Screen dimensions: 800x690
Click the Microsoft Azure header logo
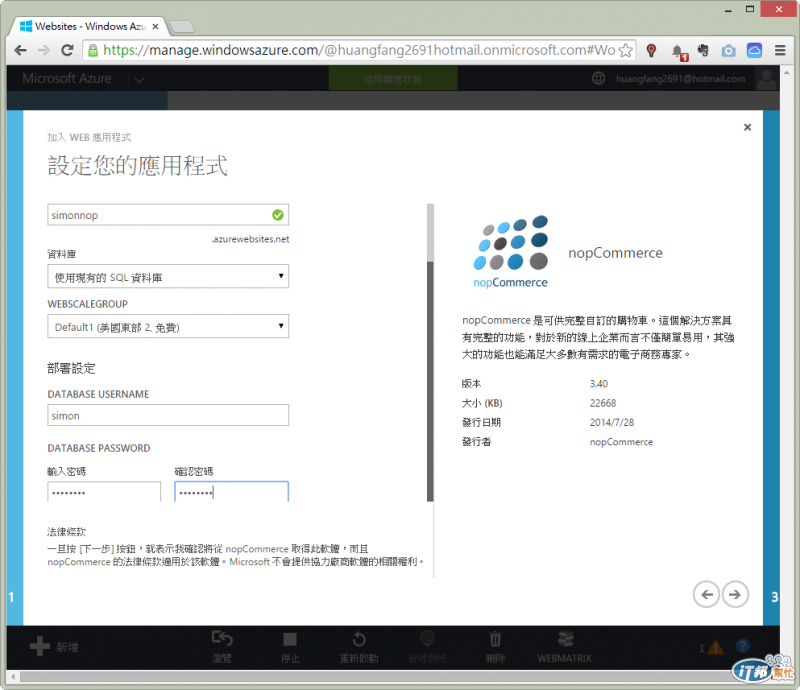67,78
